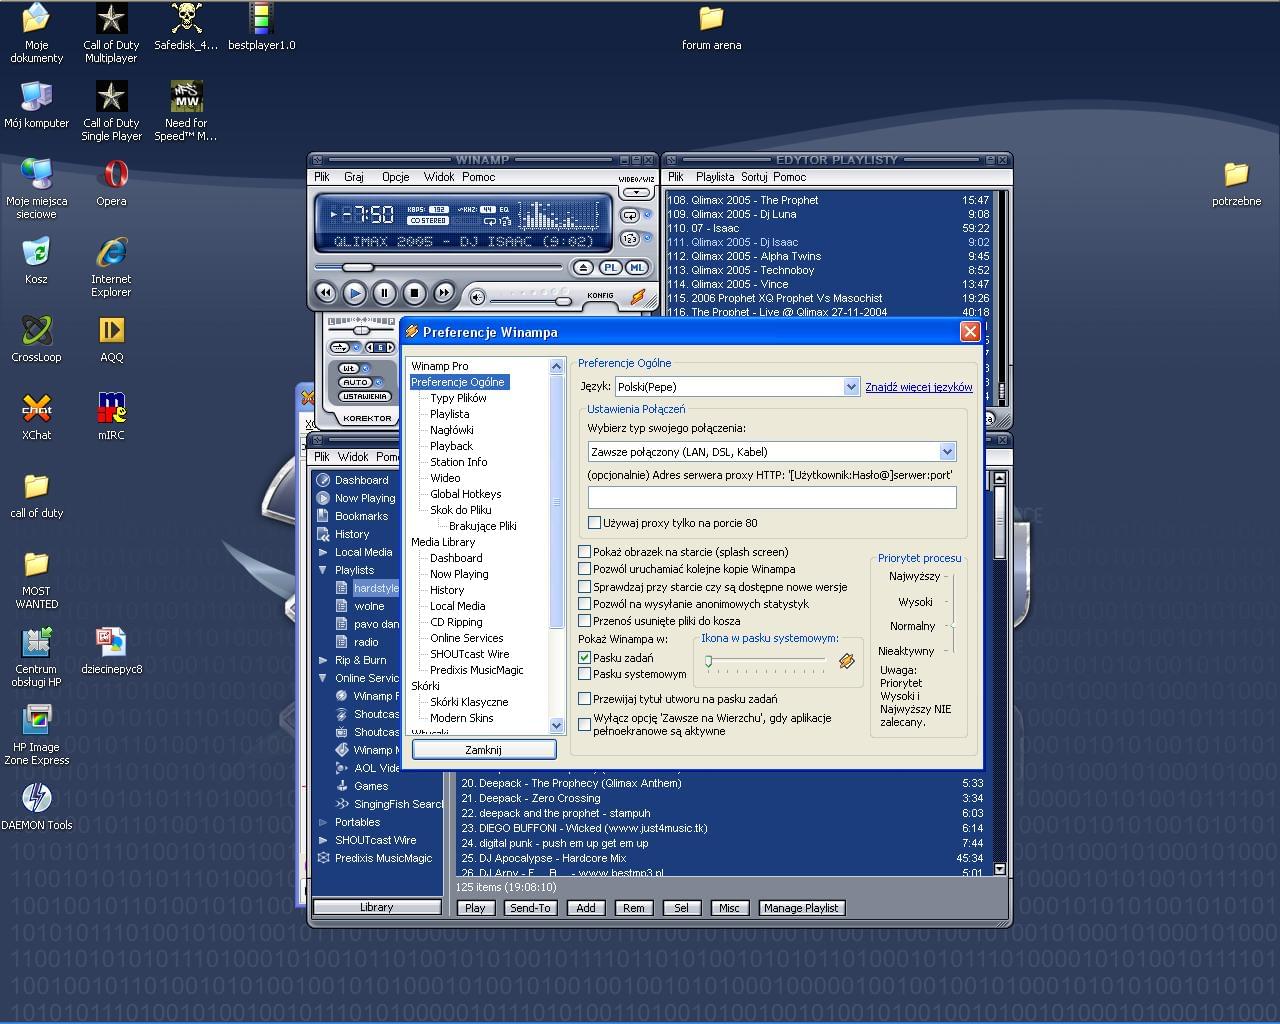
Task: Enable Pokaż obrazek na starcie checkbox
Action: point(585,552)
